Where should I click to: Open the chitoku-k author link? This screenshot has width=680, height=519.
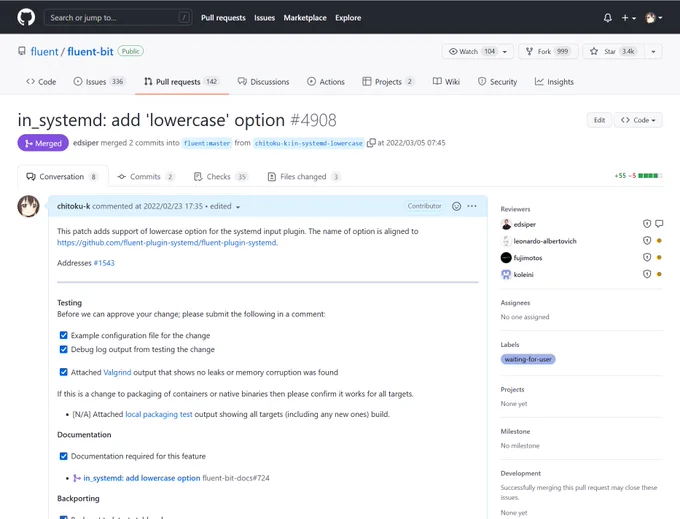(x=73, y=206)
